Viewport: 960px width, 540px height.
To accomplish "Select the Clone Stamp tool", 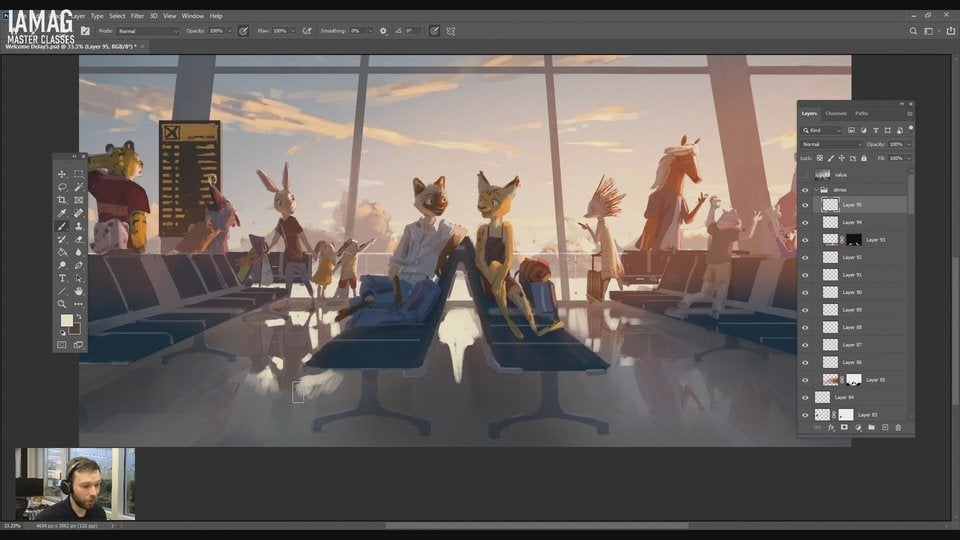I will [79, 226].
